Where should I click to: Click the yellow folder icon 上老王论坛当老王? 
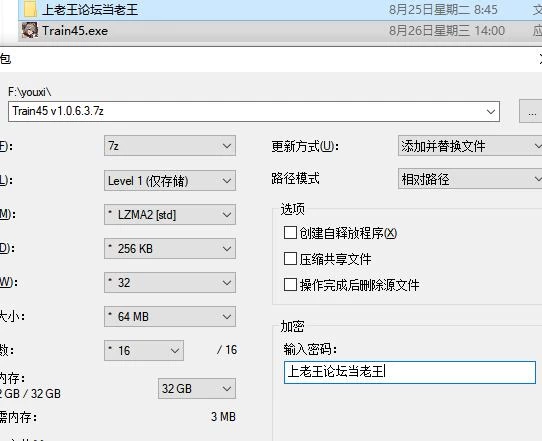pyautogui.click(x=30, y=9)
